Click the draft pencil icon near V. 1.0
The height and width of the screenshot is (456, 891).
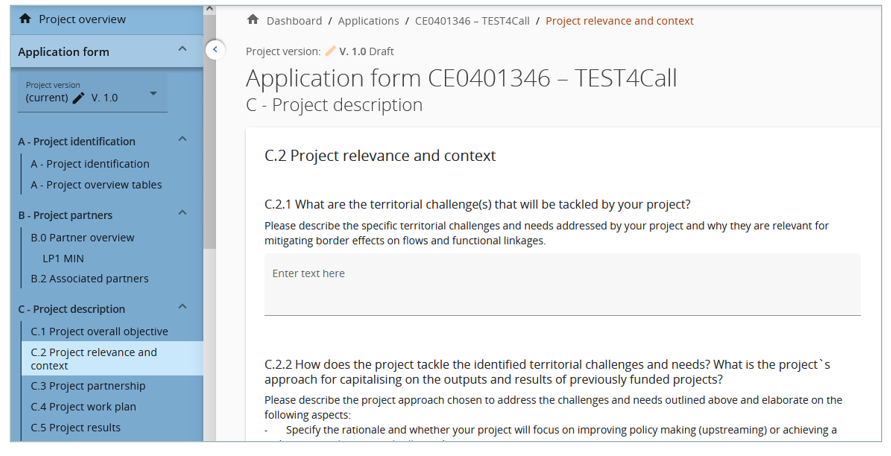(331, 51)
